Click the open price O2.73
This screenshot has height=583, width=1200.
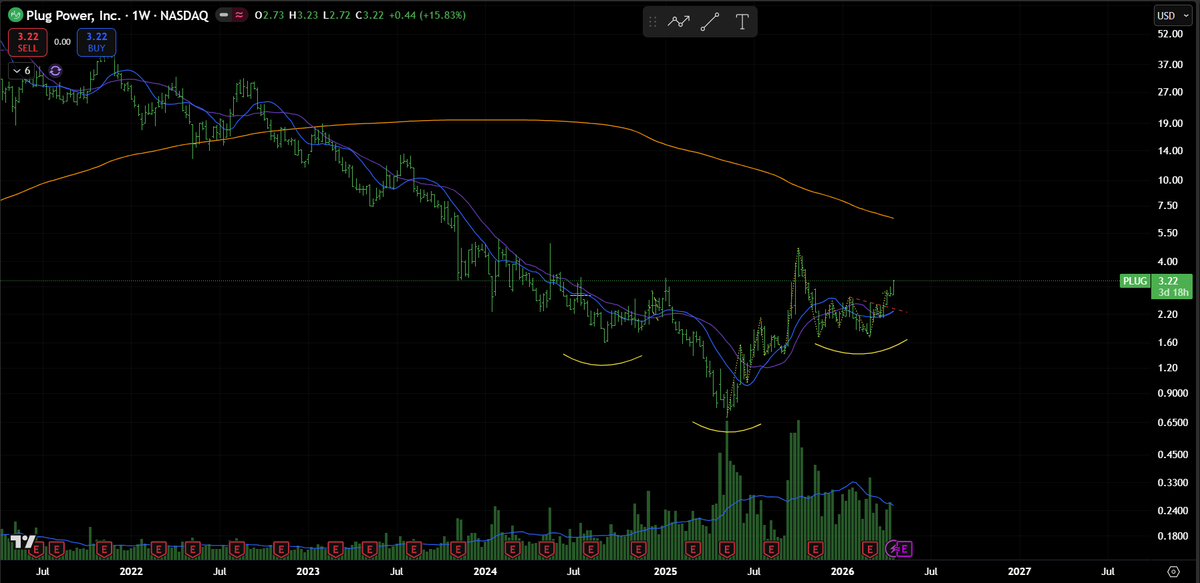pos(271,16)
